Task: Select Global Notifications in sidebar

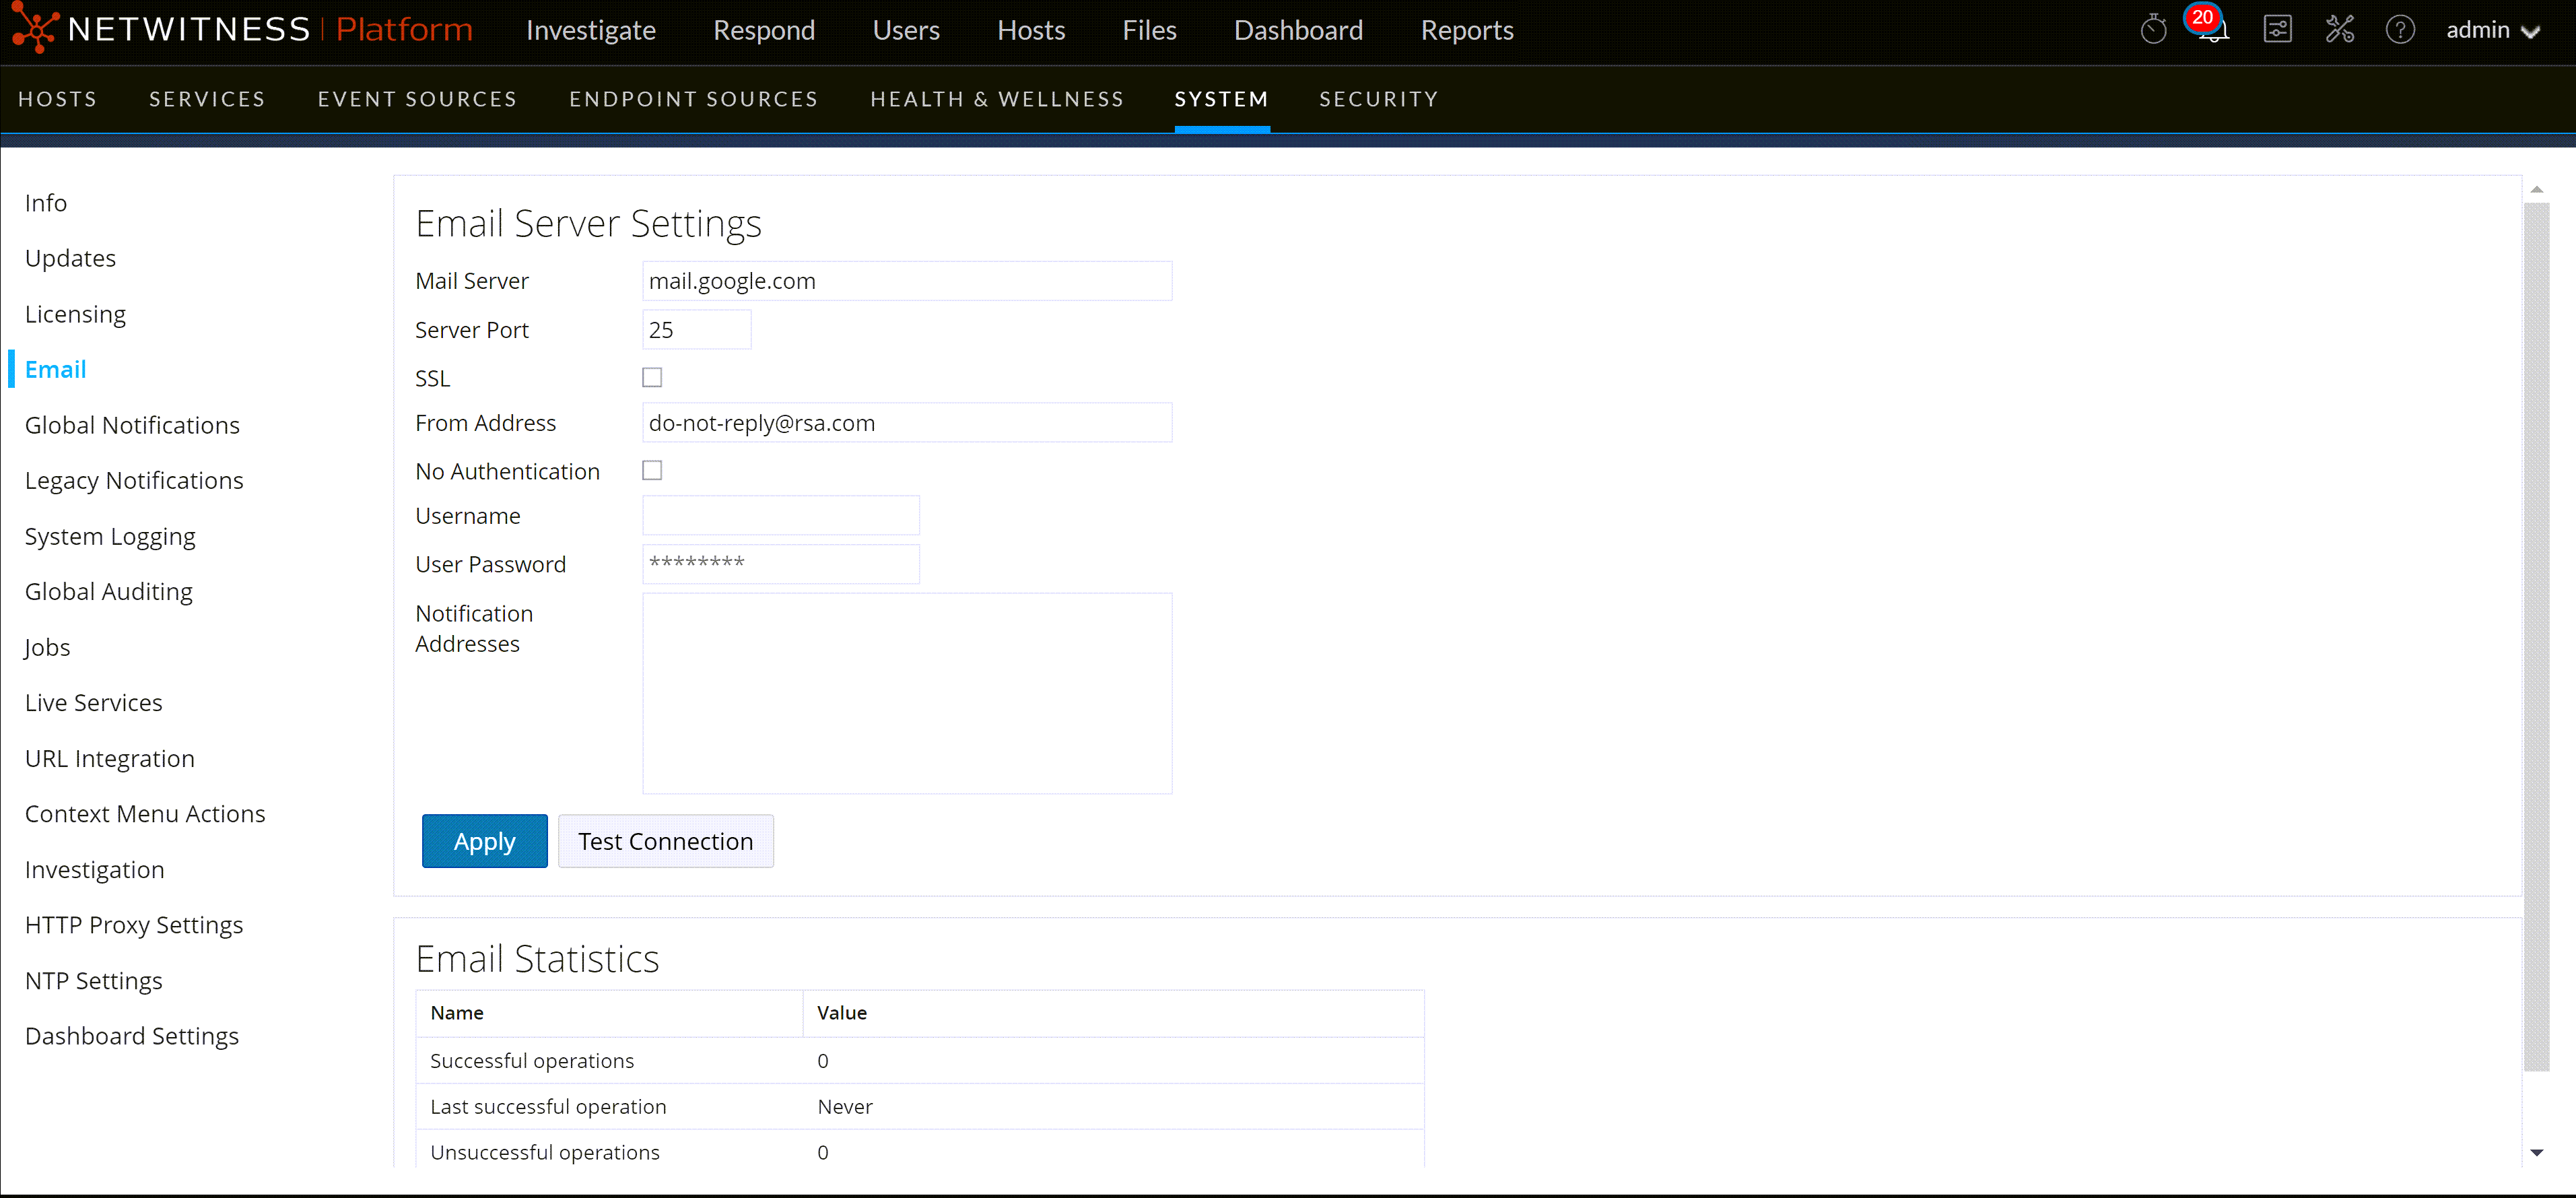Action: click(132, 425)
